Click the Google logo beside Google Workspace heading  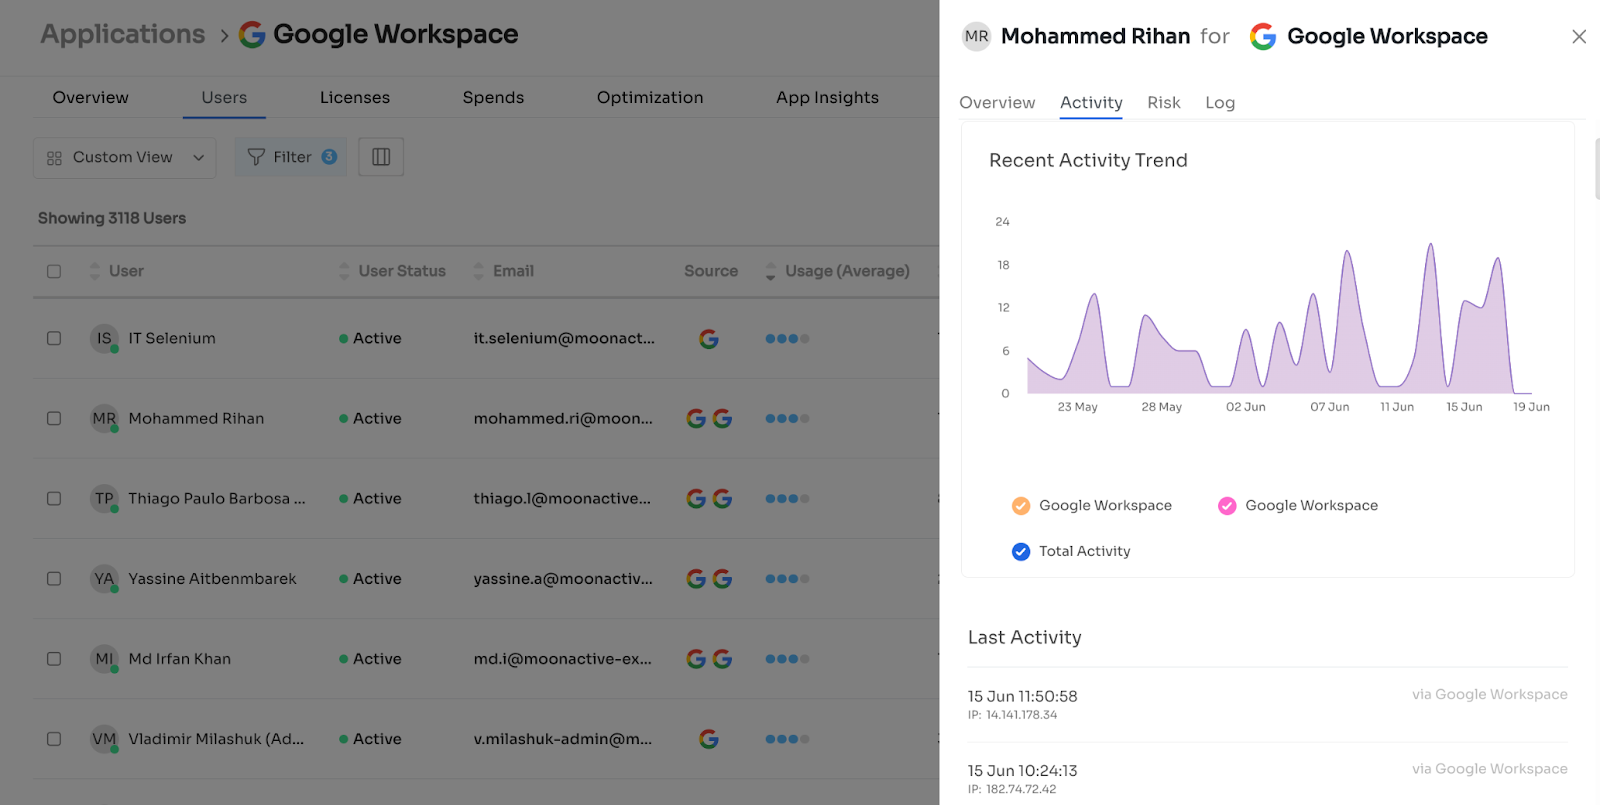click(252, 35)
